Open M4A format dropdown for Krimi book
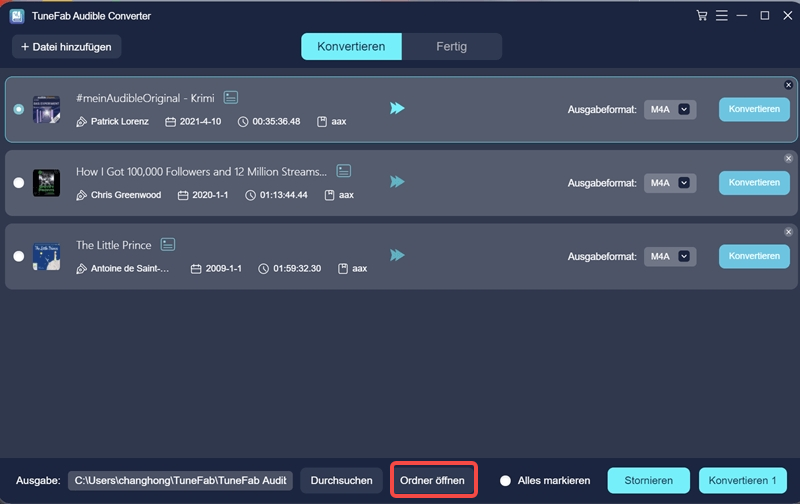Screen dimensions: 800x504 [670, 109]
